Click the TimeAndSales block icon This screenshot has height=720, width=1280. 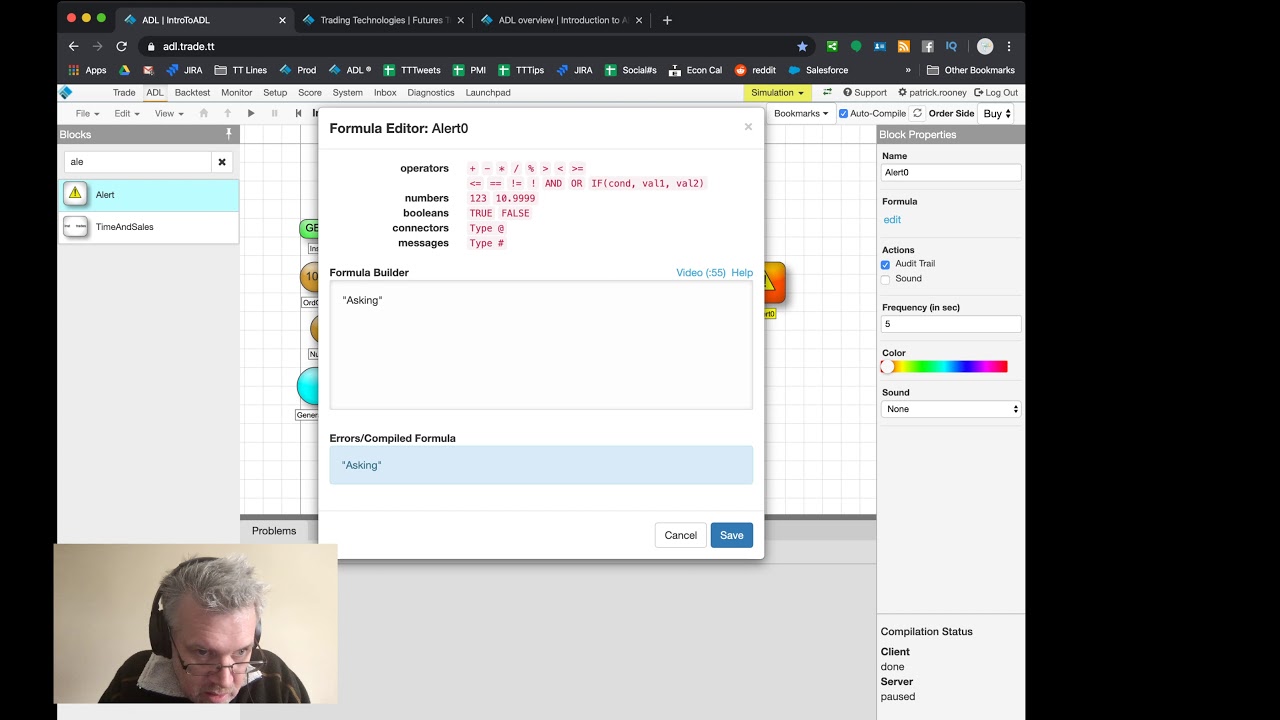tap(75, 227)
